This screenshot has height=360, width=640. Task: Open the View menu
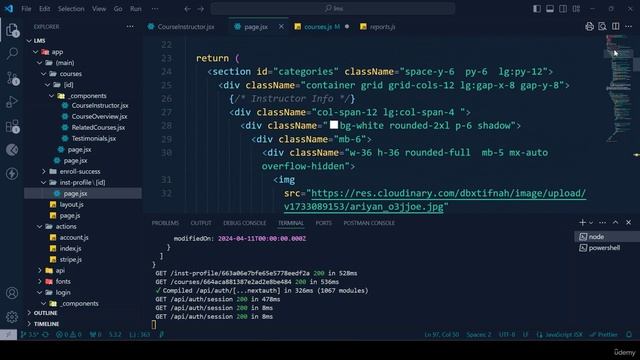(x=99, y=9)
